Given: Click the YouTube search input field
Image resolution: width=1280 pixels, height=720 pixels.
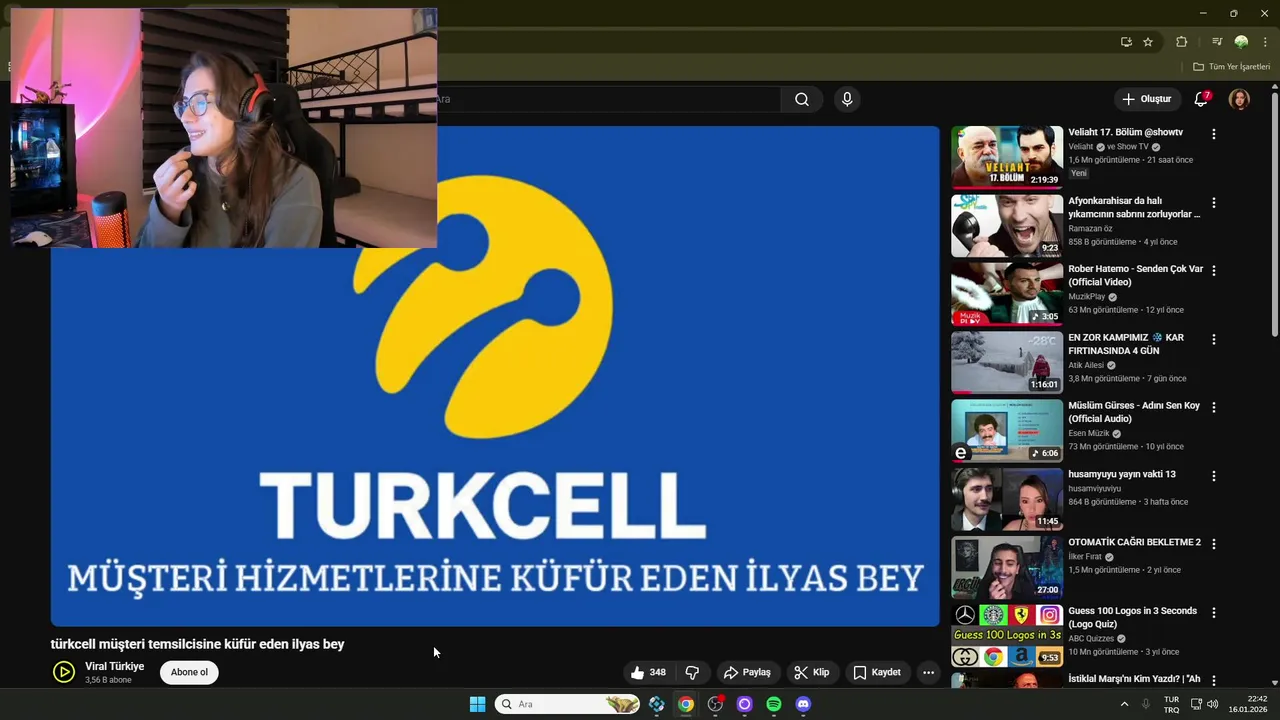Looking at the screenshot, I should click(608, 99).
